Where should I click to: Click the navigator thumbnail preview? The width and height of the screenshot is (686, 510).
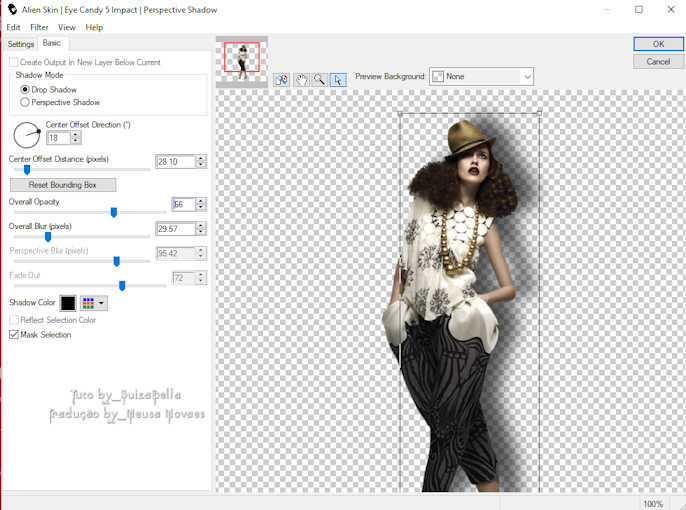(242, 61)
